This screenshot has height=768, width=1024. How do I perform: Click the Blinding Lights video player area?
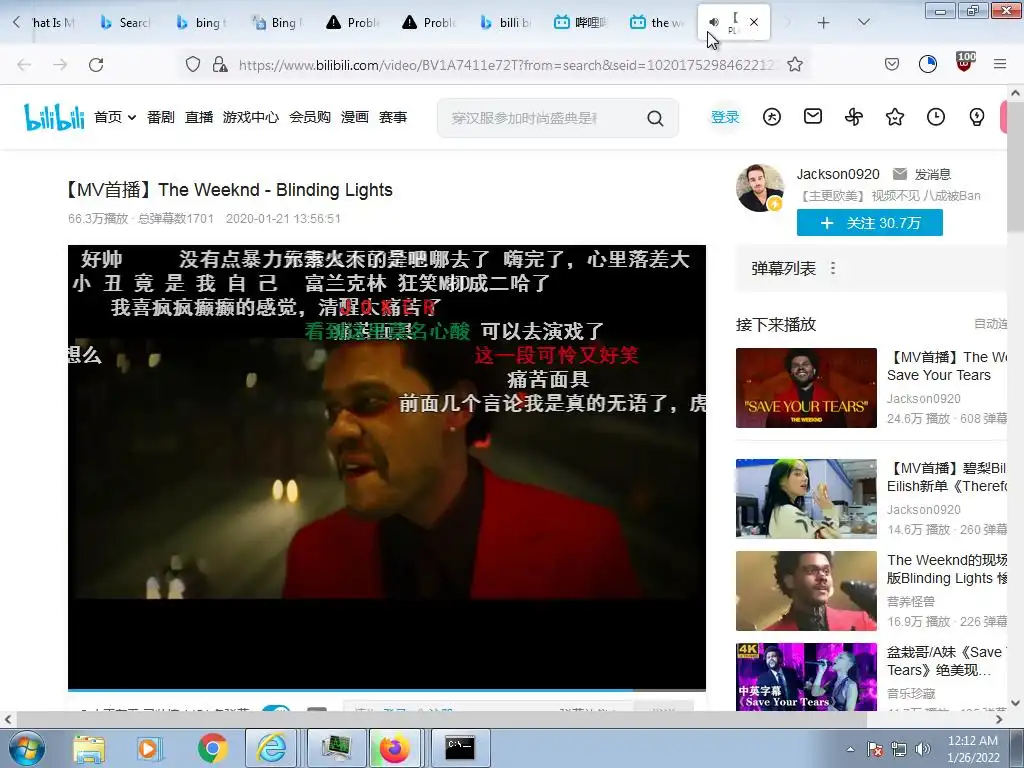click(x=387, y=466)
